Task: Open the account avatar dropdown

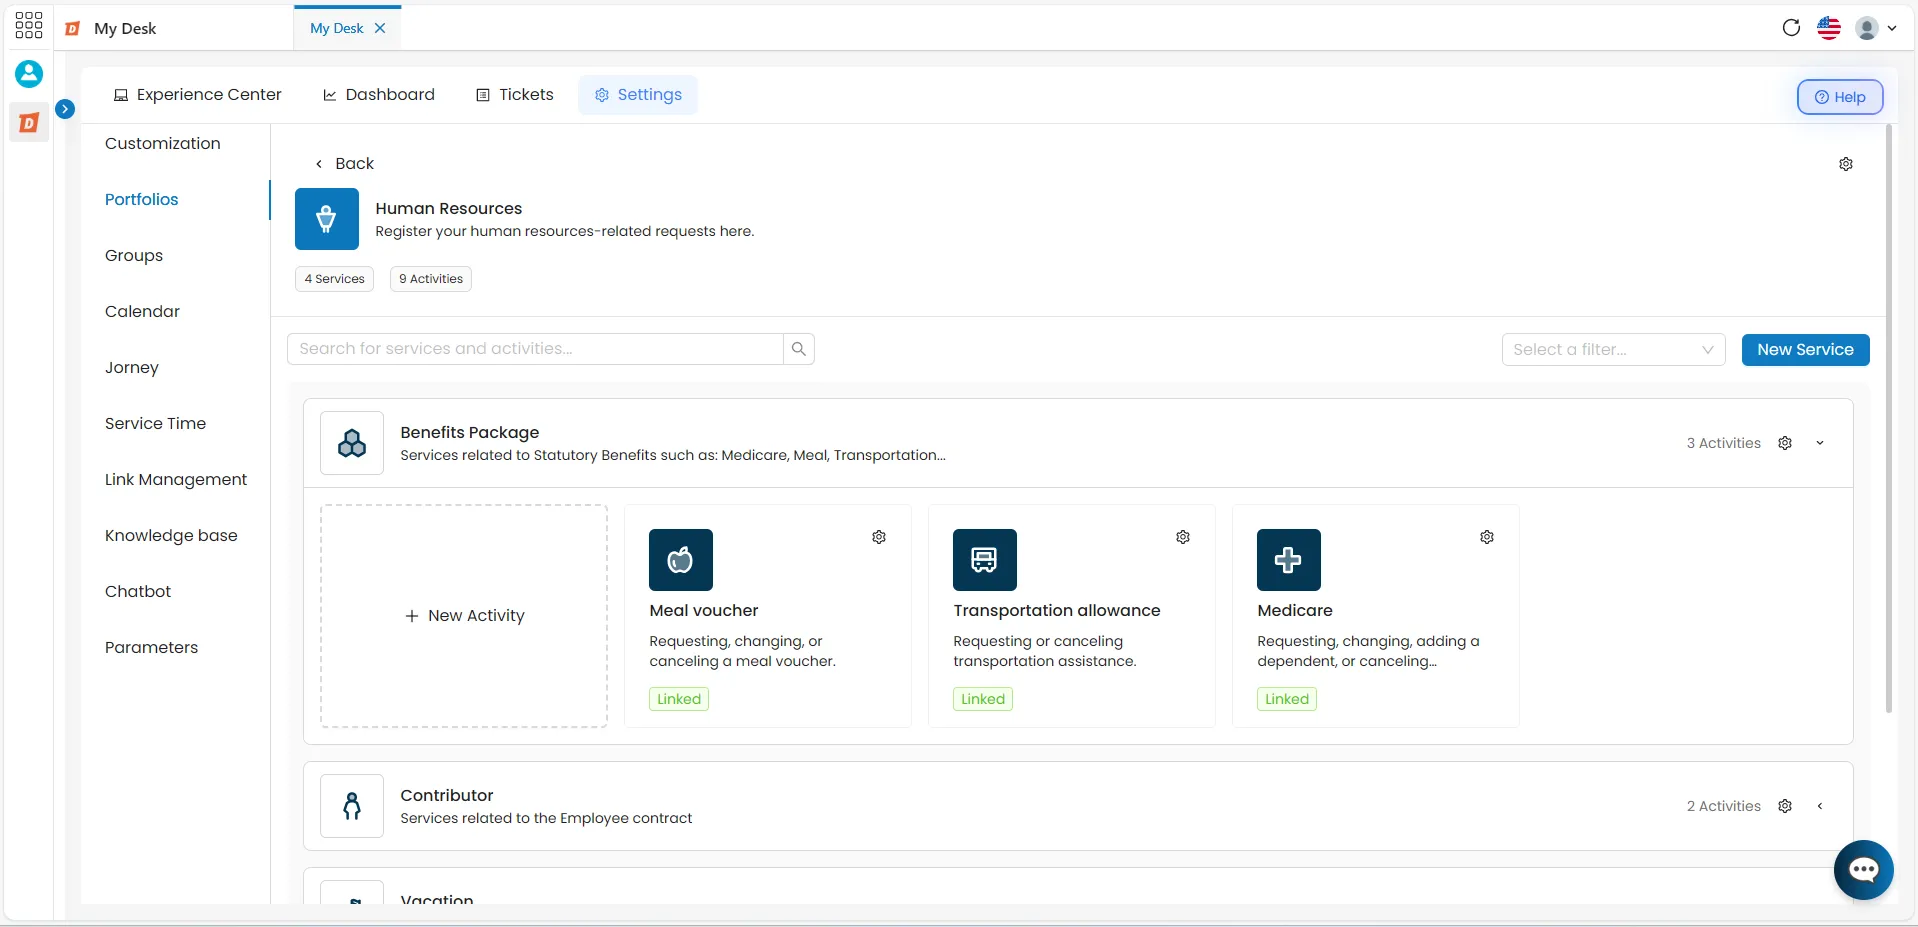Action: click(x=1876, y=28)
